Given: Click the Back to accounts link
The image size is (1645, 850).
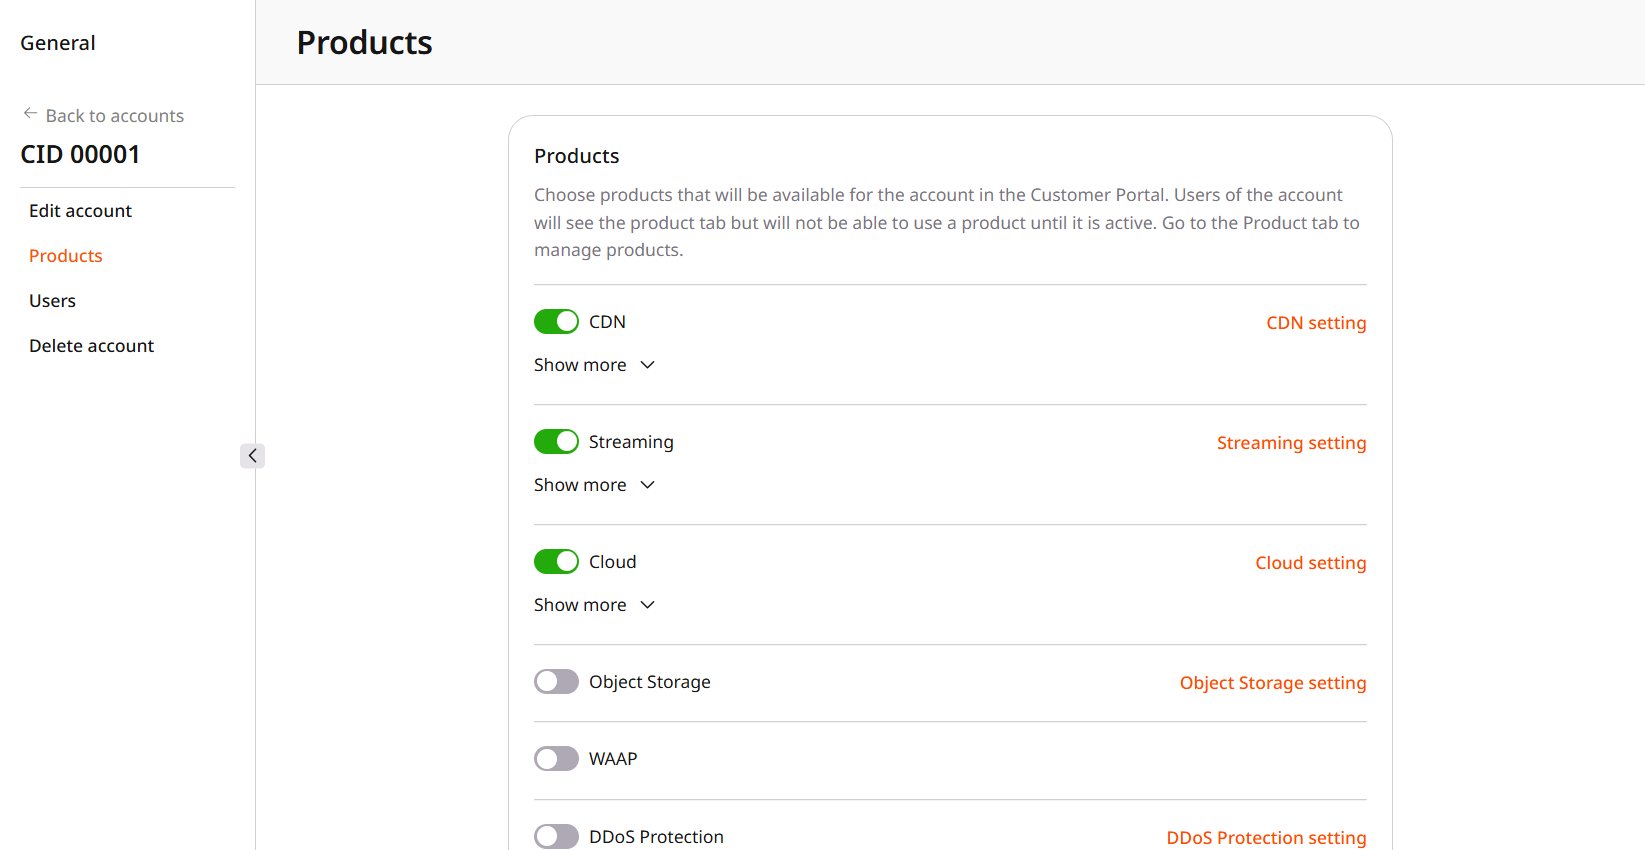Looking at the screenshot, I should [x=114, y=116].
